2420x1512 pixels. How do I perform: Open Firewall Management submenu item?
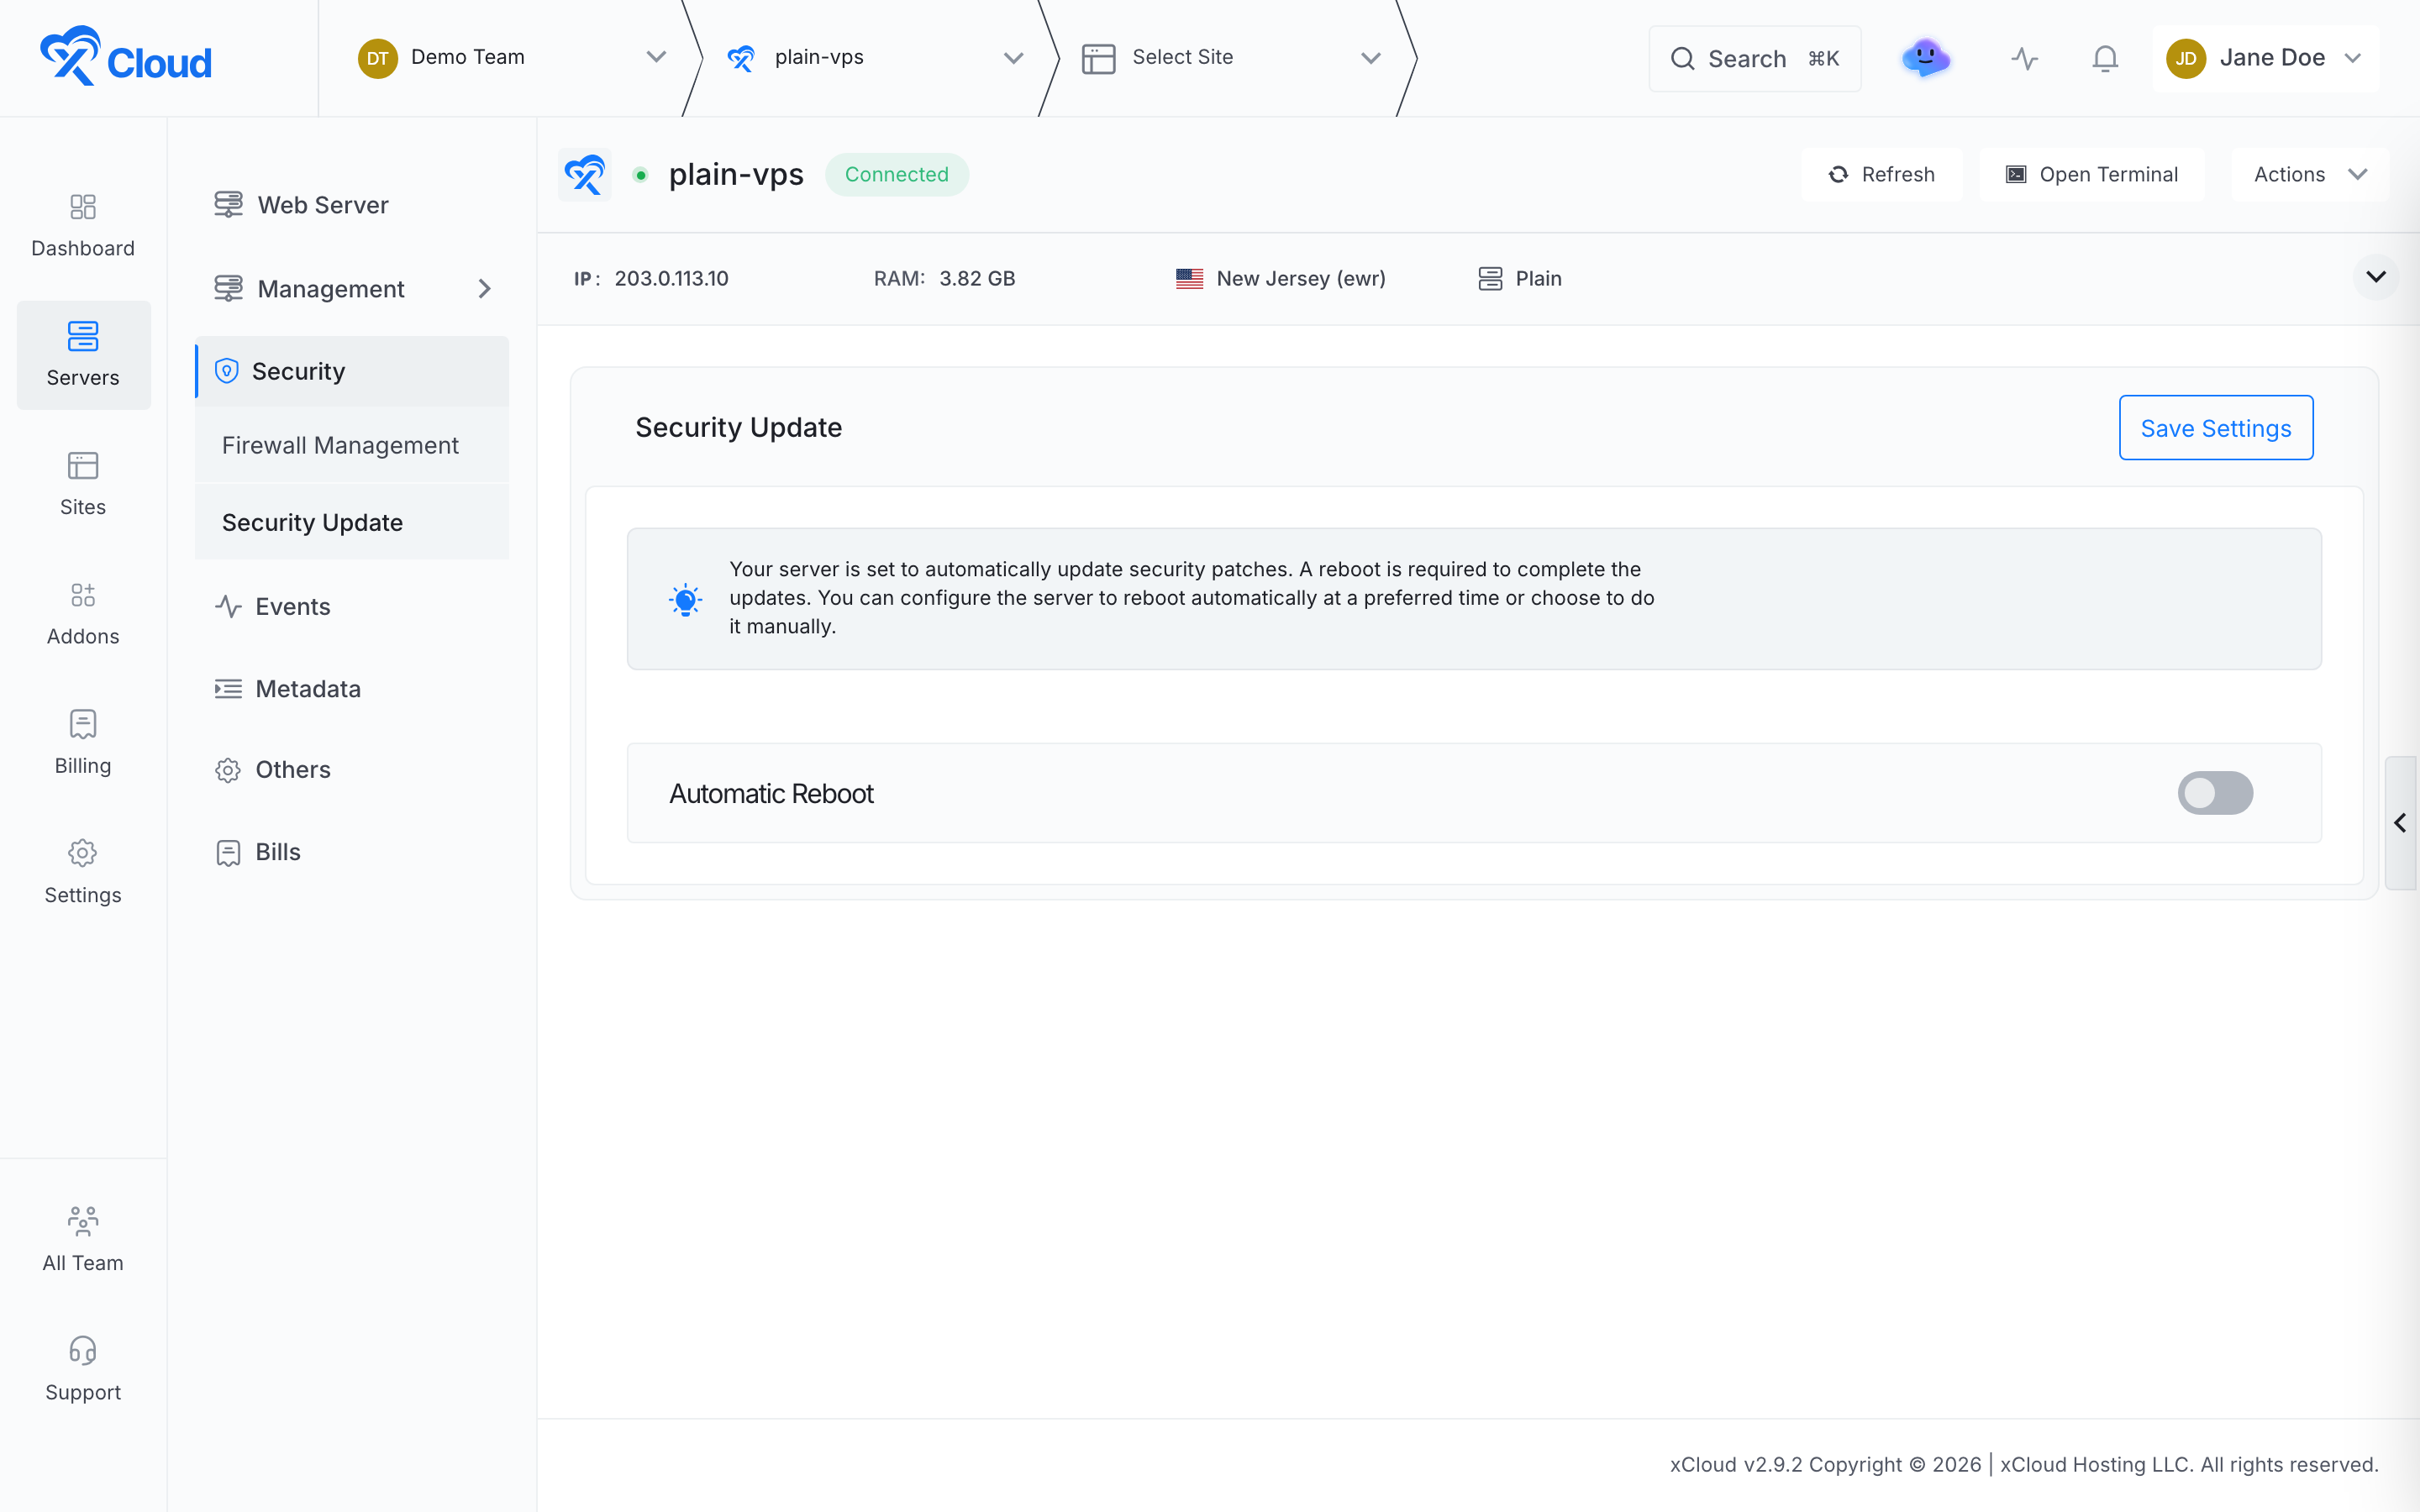pyautogui.click(x=352, y=445)
